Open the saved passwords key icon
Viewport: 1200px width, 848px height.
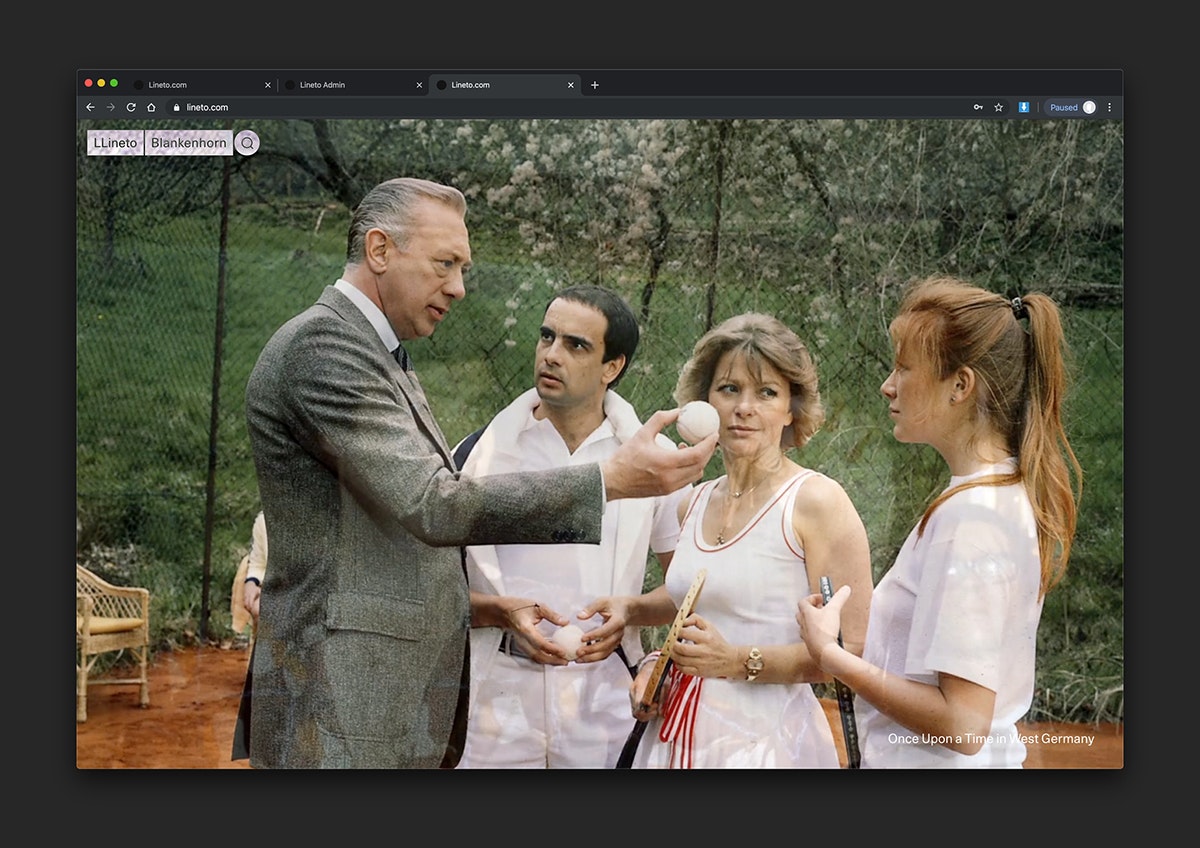(x=977, y=107)
